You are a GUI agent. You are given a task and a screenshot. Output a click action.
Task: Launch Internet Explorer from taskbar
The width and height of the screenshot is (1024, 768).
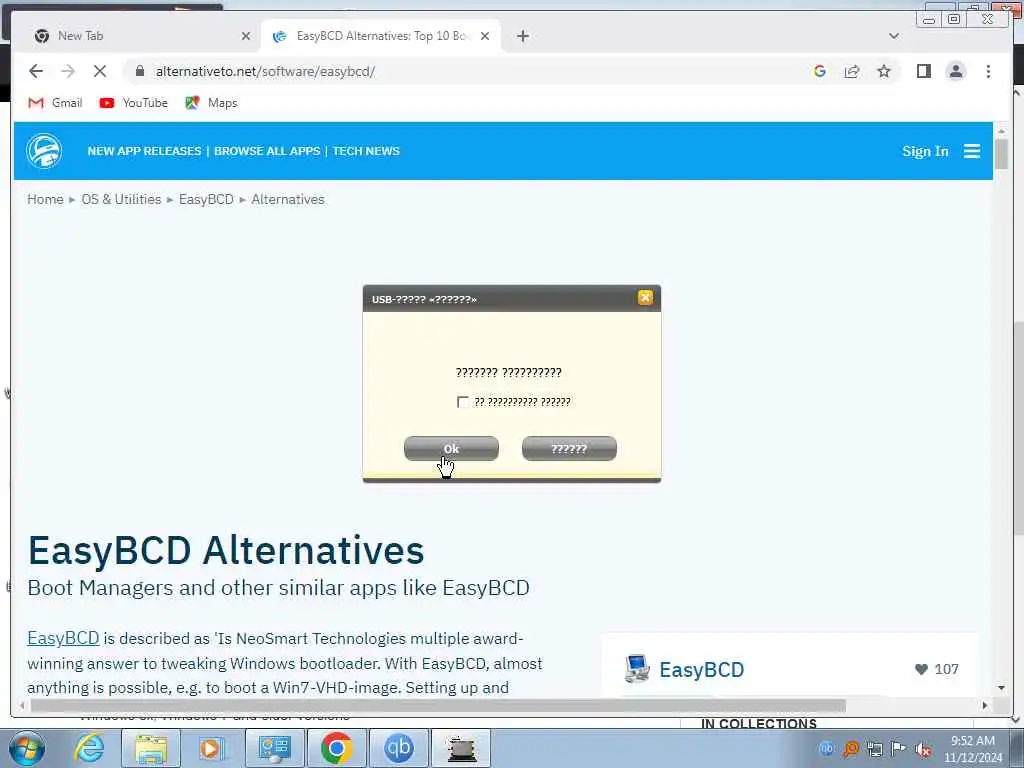tap(88, 748)
